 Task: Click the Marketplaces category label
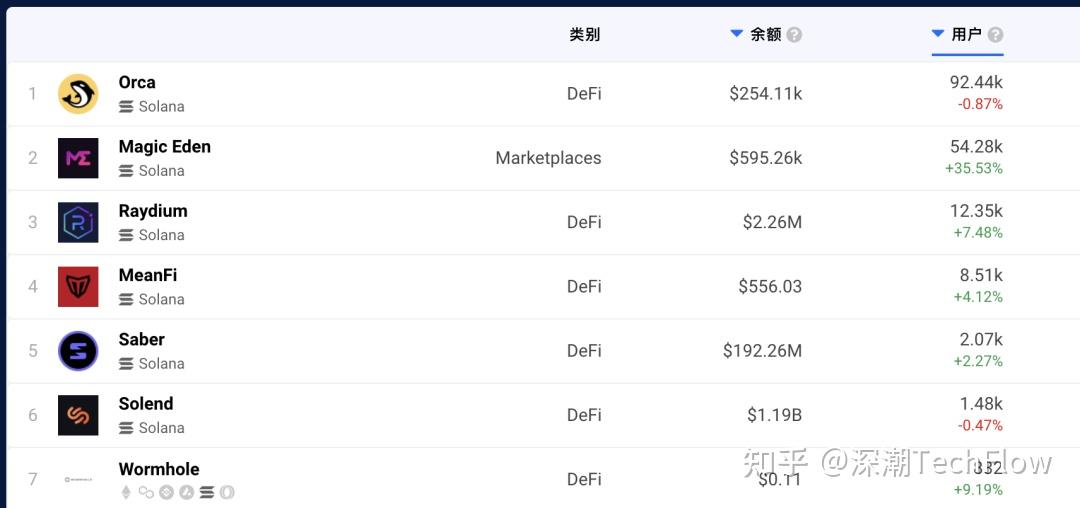(x=548, y=158)
